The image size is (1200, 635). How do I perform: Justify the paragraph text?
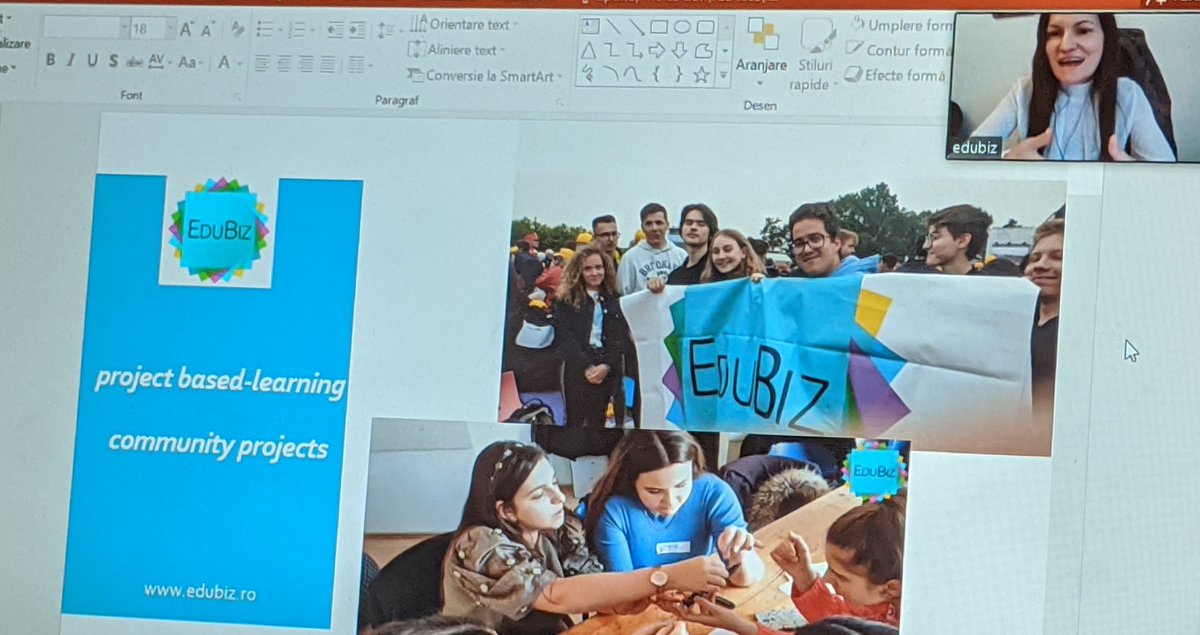tap(328, 63)
